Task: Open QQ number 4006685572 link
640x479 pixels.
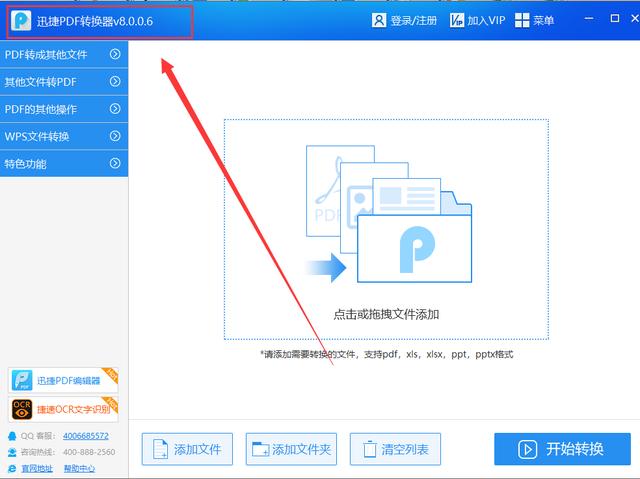Action: click(x=86, y=436)
